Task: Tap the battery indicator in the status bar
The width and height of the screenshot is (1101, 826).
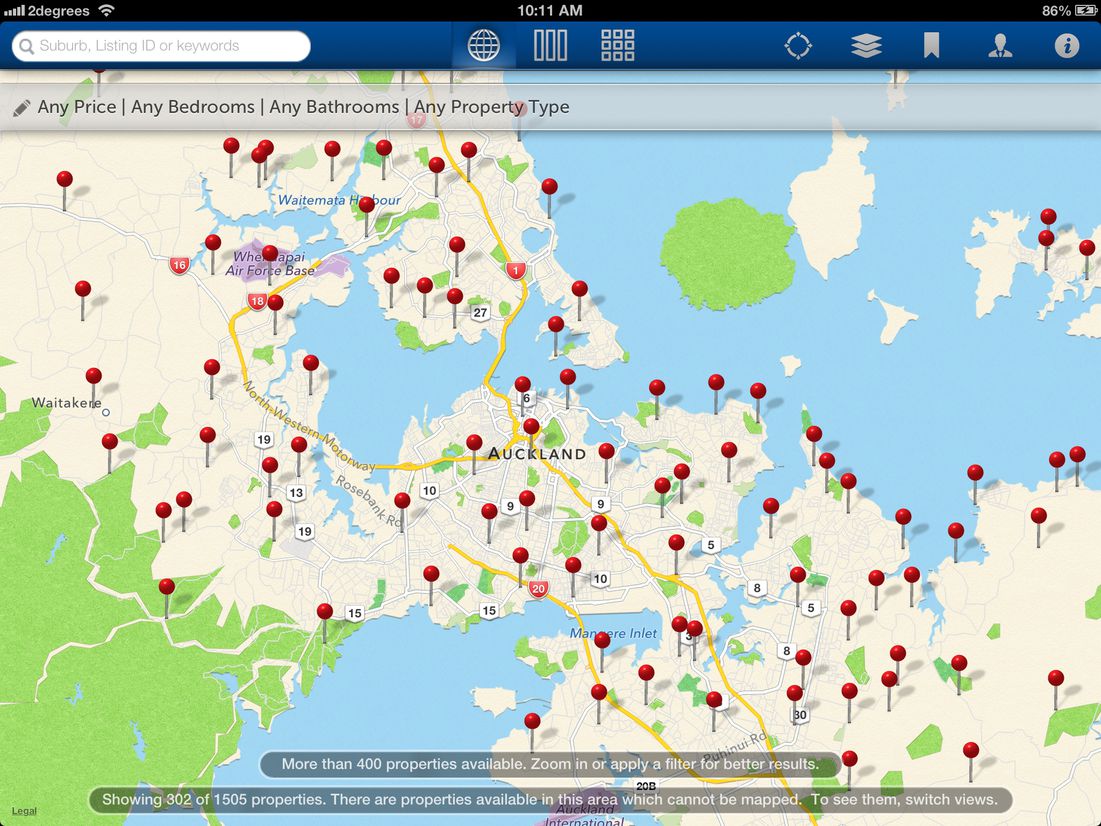Action: point(1084,10)
